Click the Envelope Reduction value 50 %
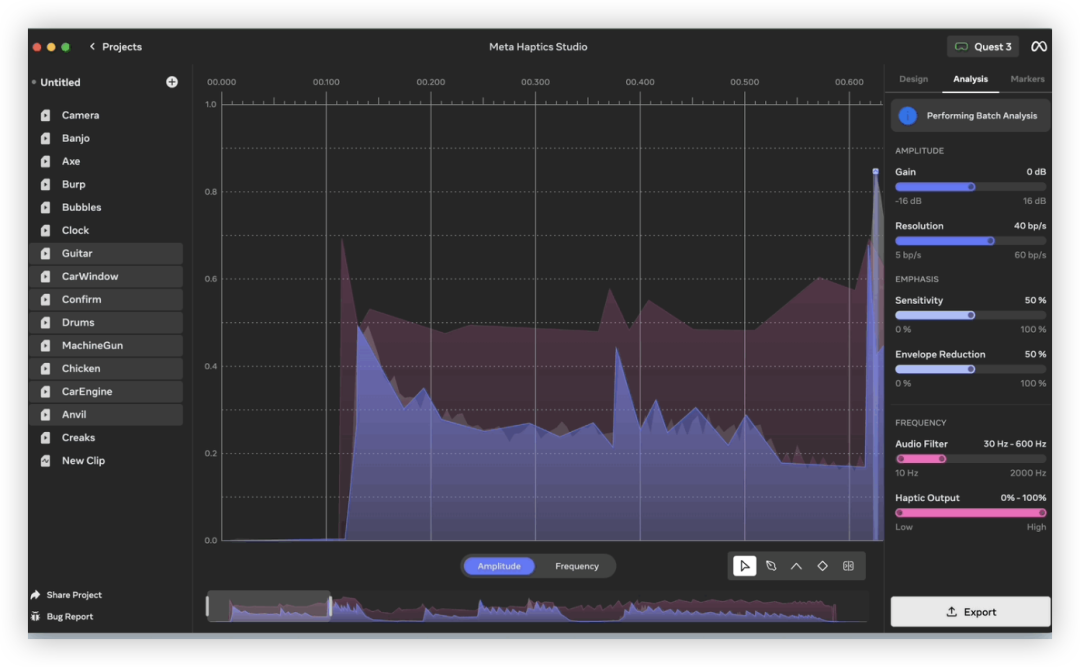This screenshot has height=667, width=1080. pyautogui.click(x=1035, y=354)
